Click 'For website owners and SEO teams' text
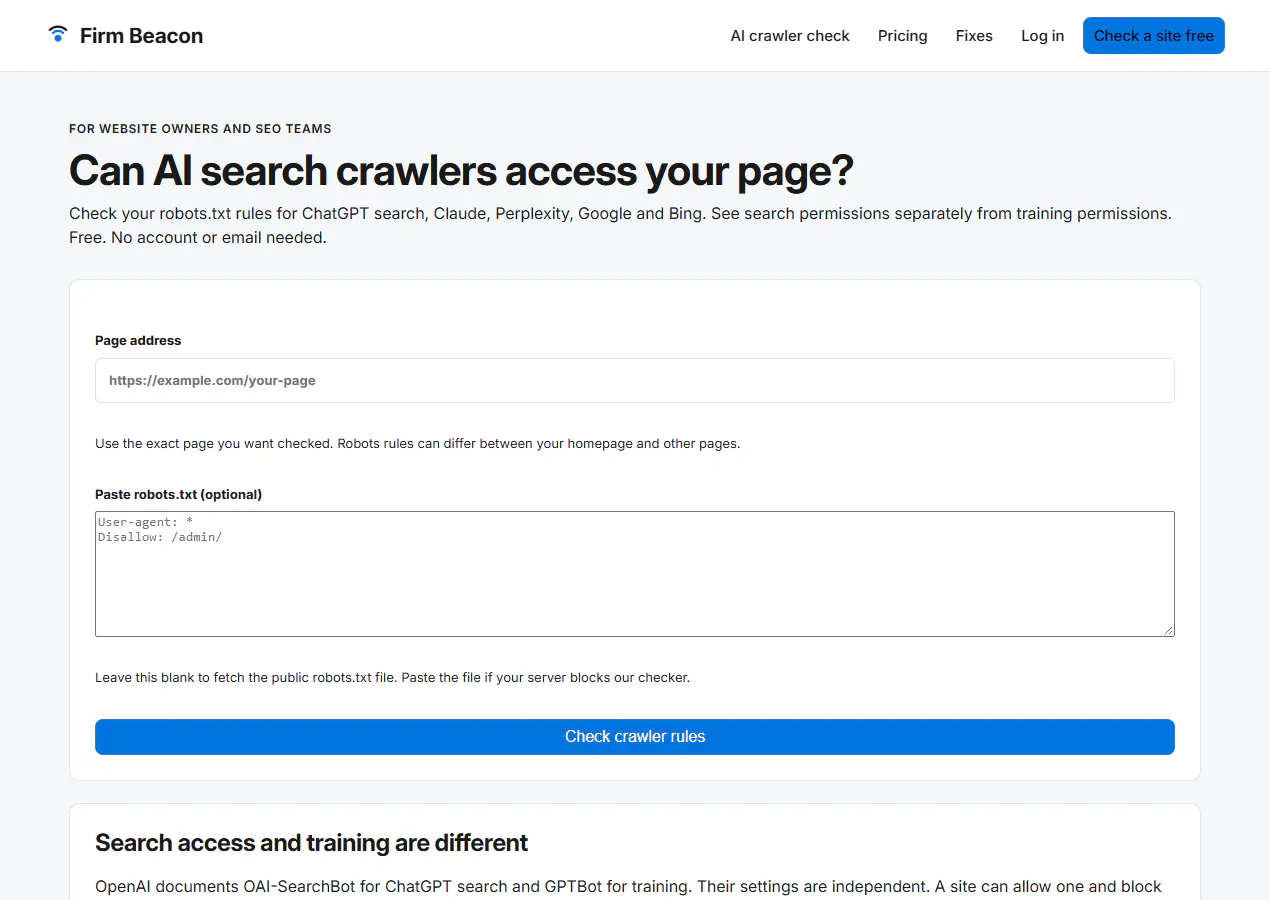This screenshot has width=1270, height=900. (x=200, y=129)
